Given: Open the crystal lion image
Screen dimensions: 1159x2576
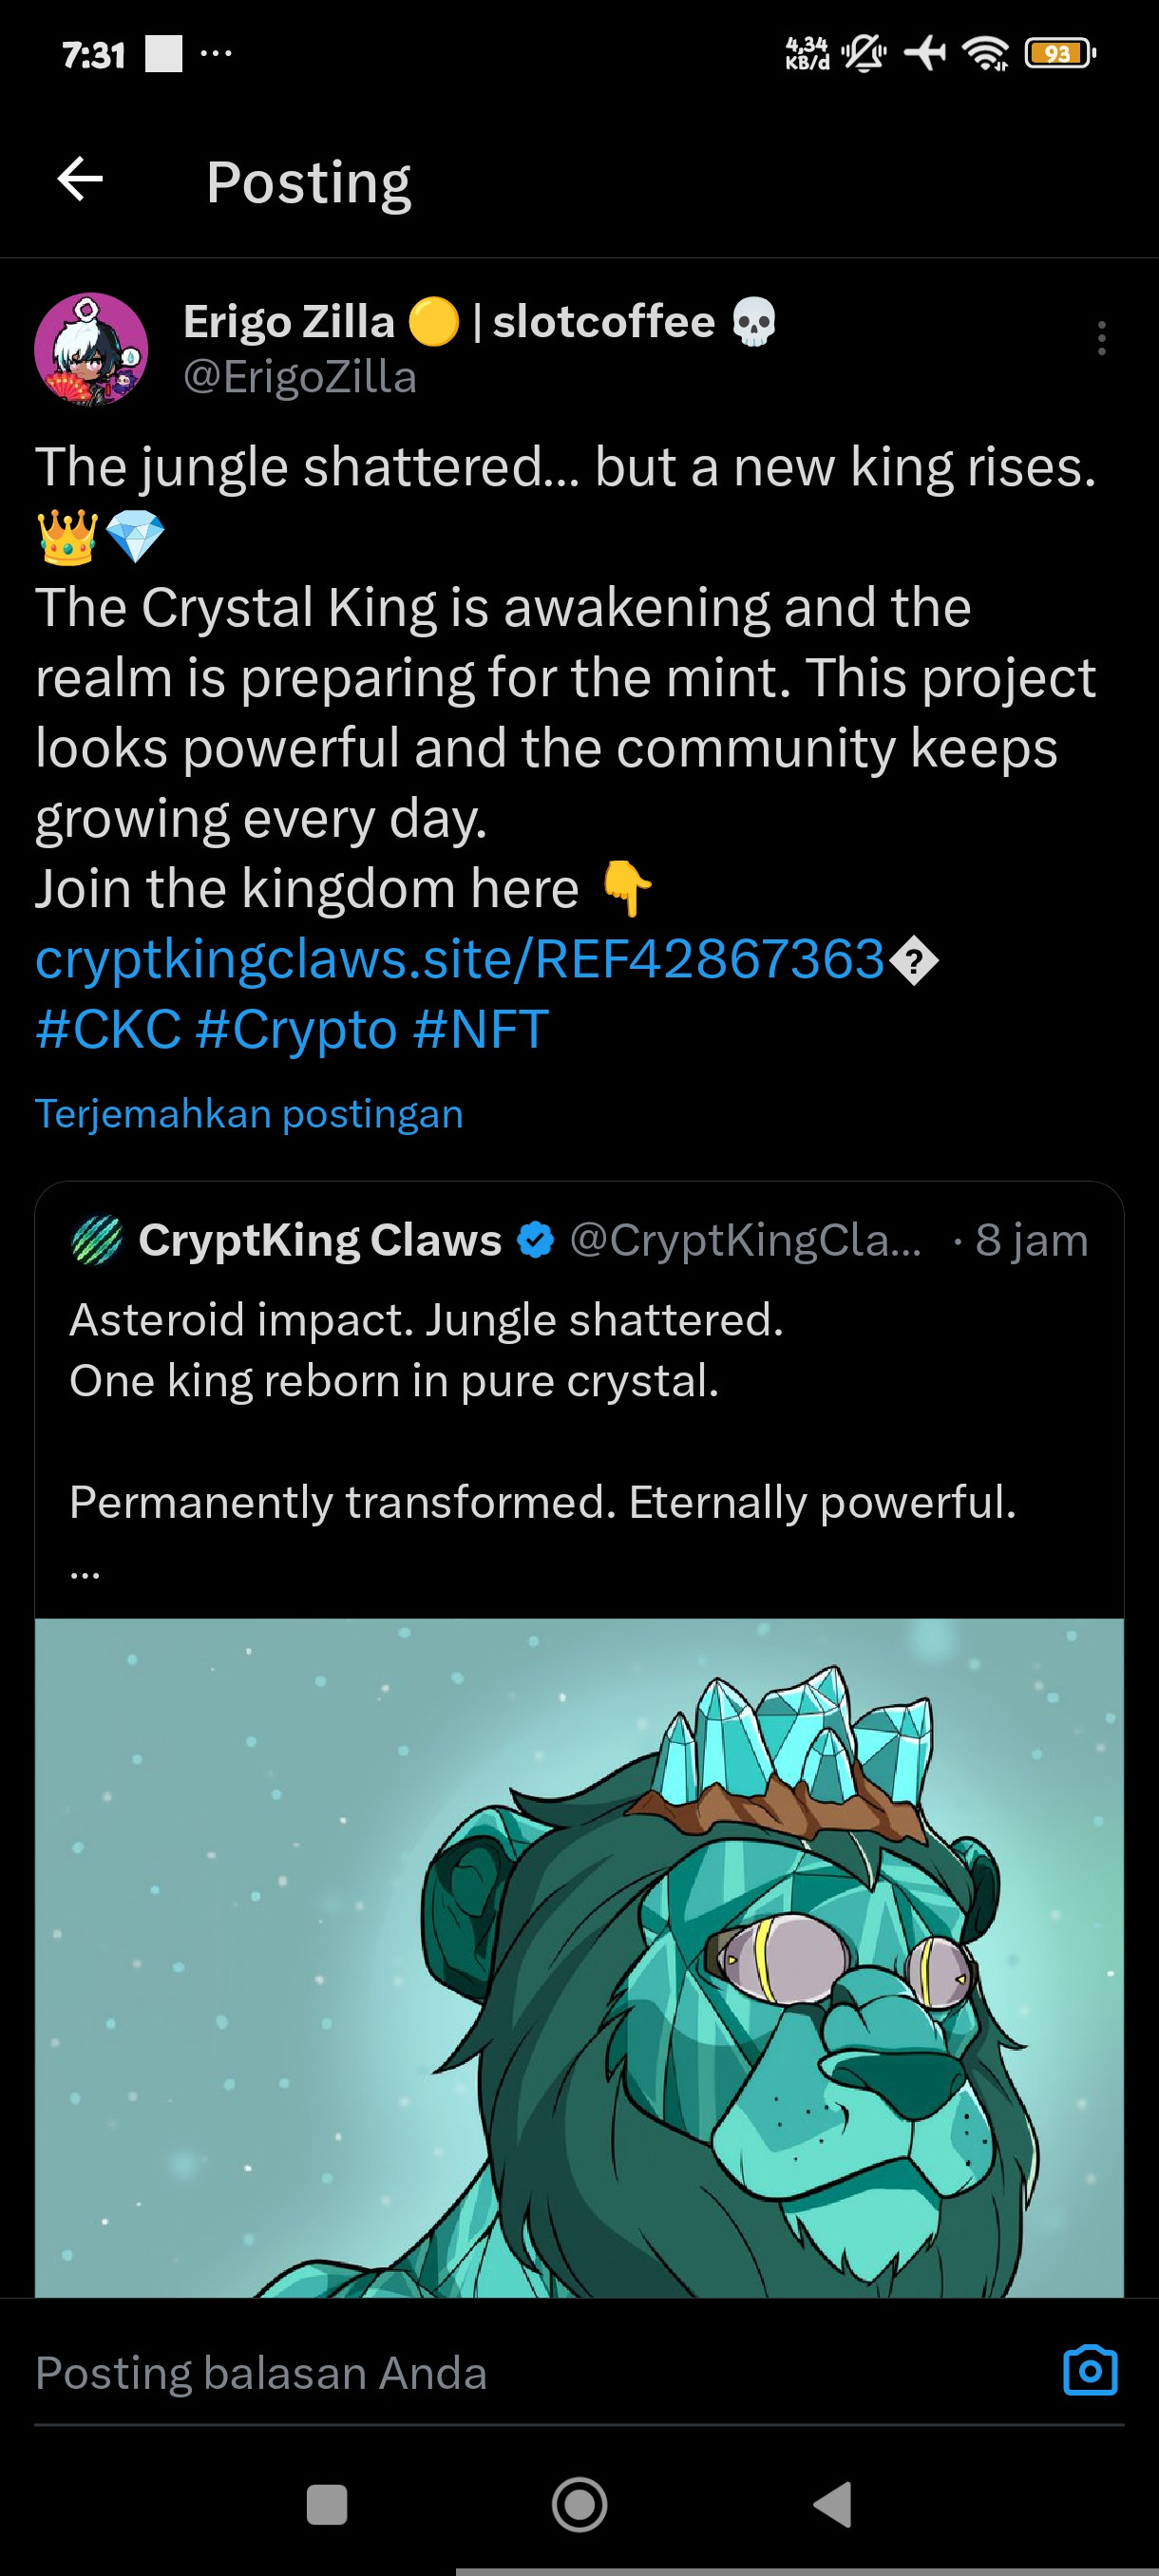Looking at the screenshot, I should coord(579,1957).
